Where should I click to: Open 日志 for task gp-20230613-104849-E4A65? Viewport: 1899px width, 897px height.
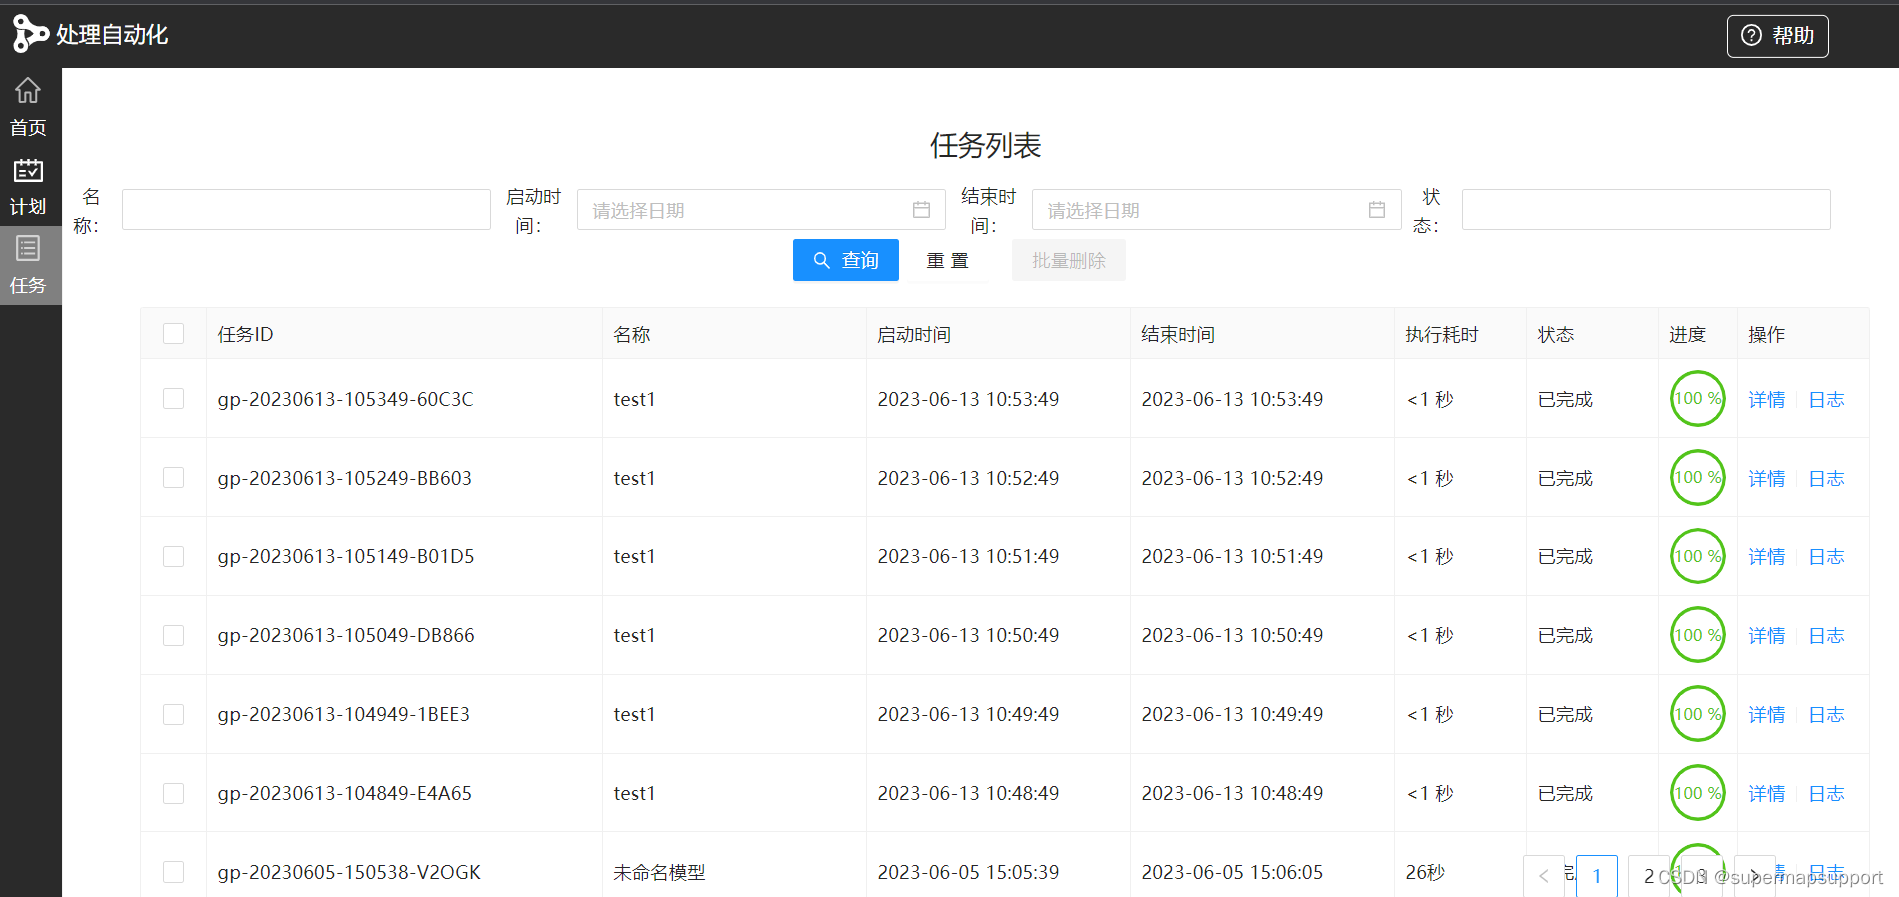click(1826, 793)
